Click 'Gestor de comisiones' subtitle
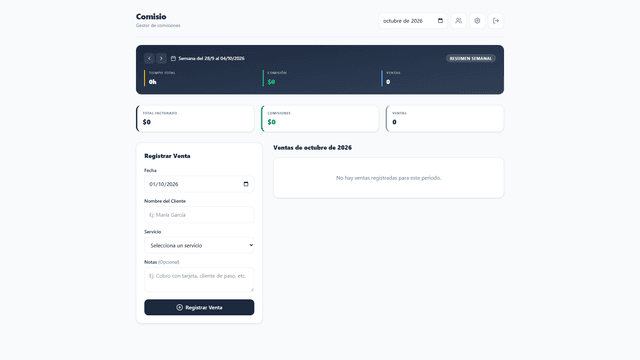The image size is (640, 360). (158, 25)
